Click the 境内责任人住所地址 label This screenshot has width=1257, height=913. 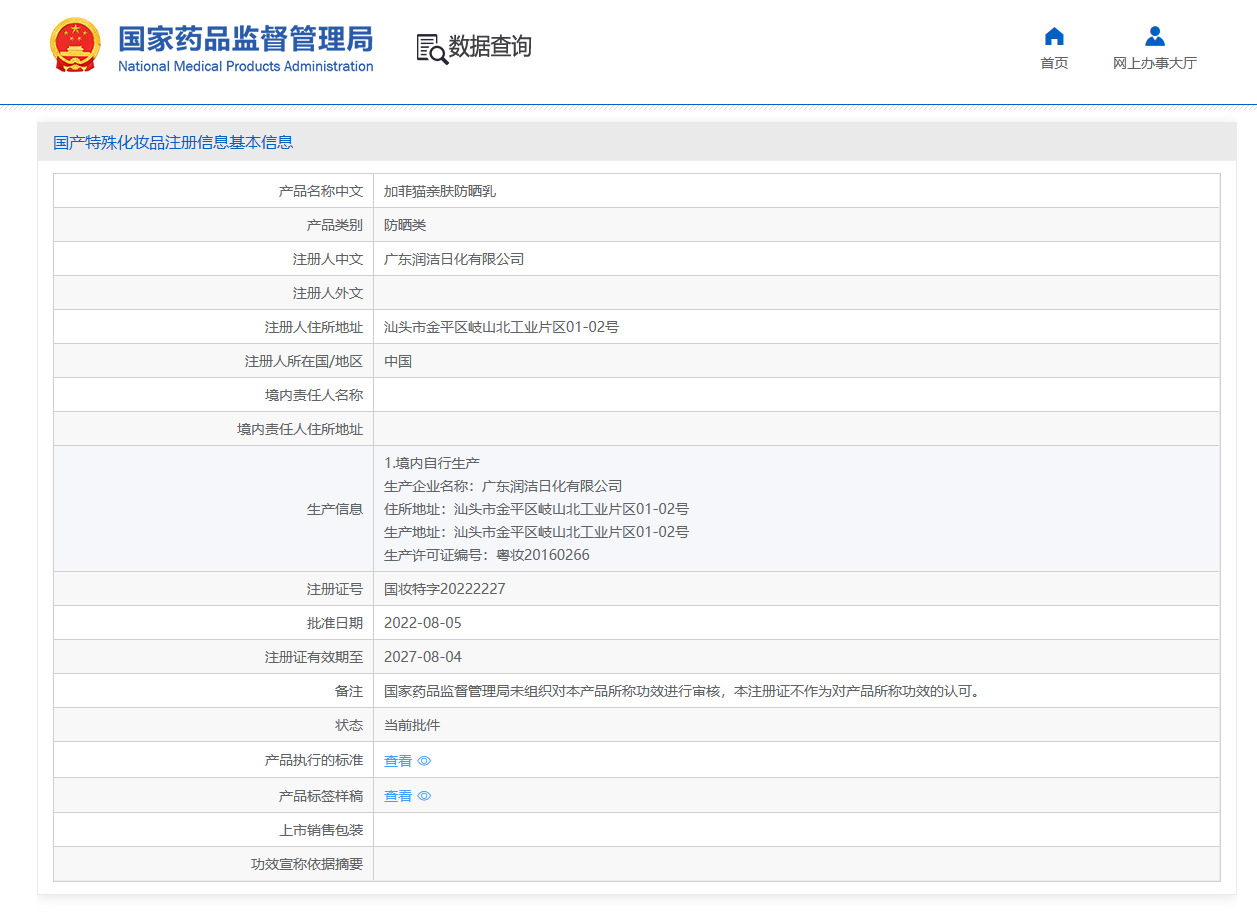[x=300, y=429]
